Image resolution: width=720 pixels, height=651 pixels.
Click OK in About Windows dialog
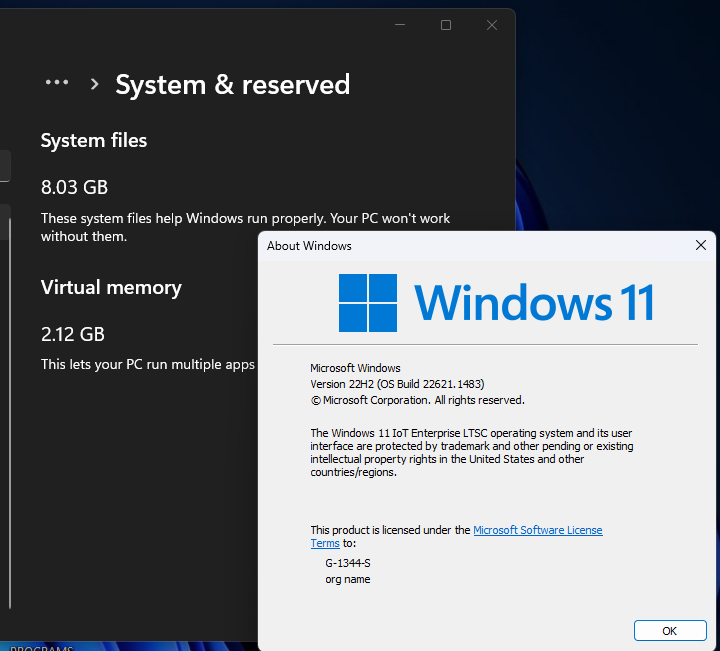point(669,631)
